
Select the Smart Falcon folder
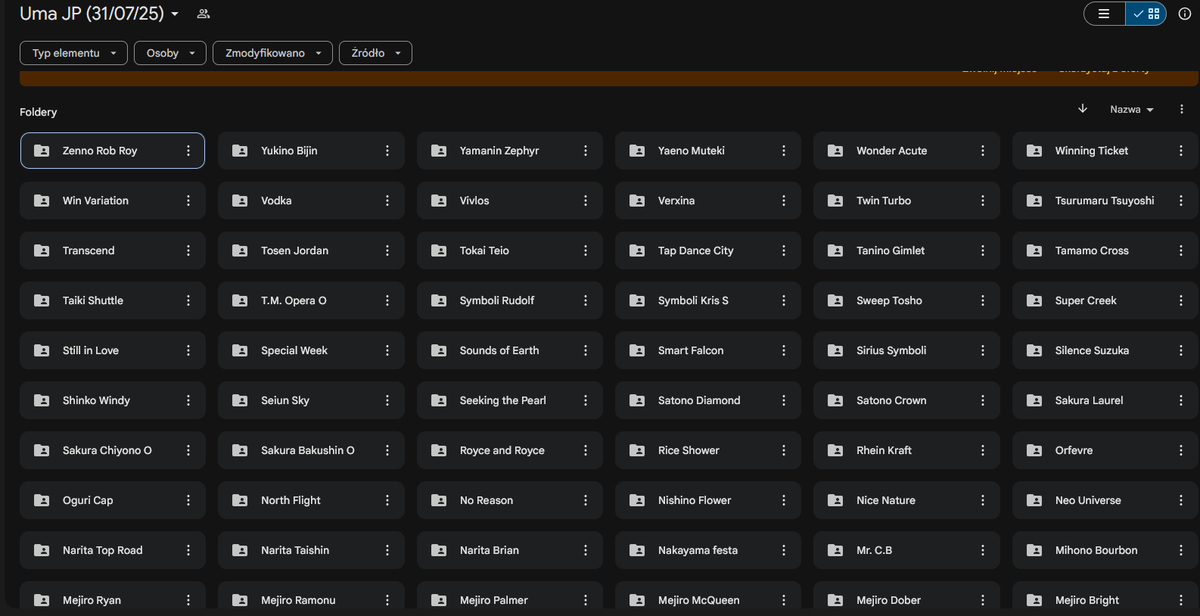tap(709, 351)
